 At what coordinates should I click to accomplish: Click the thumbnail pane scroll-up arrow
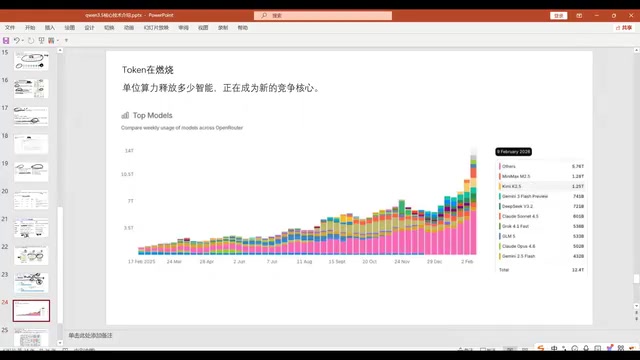(60, 51)
